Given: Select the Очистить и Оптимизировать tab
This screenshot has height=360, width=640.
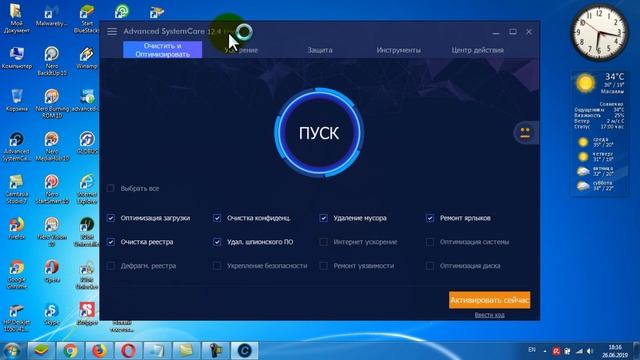Looking at the screenshot, I should tap(162, 50).
